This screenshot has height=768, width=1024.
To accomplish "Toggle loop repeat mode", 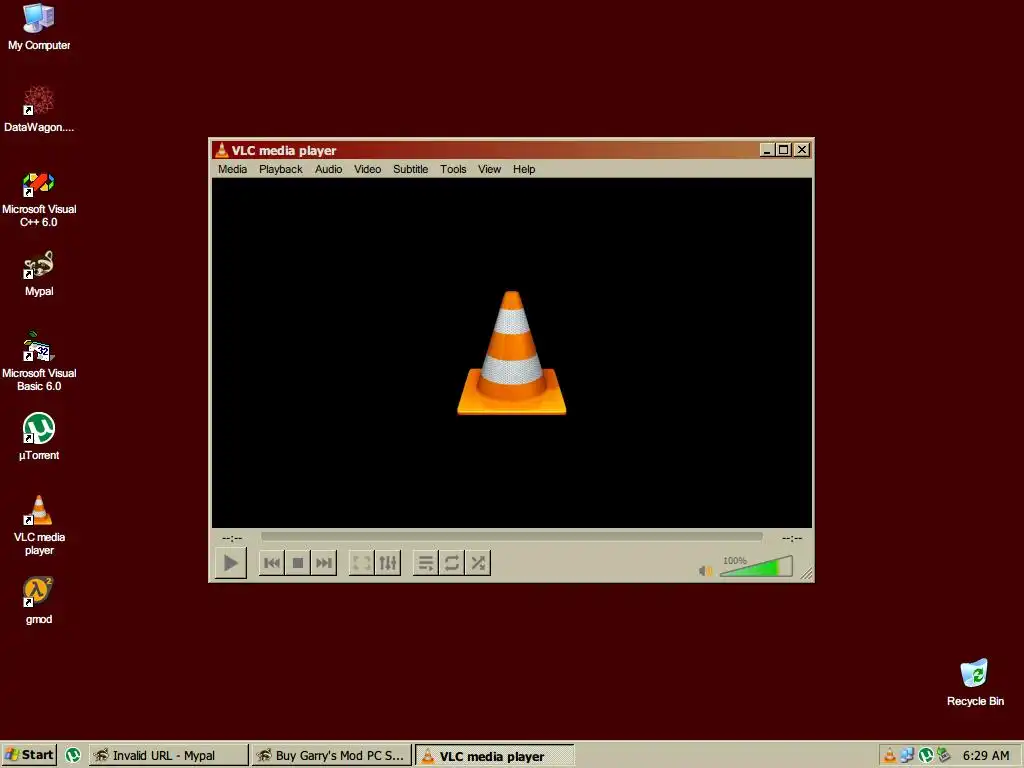I will [451, 563].
